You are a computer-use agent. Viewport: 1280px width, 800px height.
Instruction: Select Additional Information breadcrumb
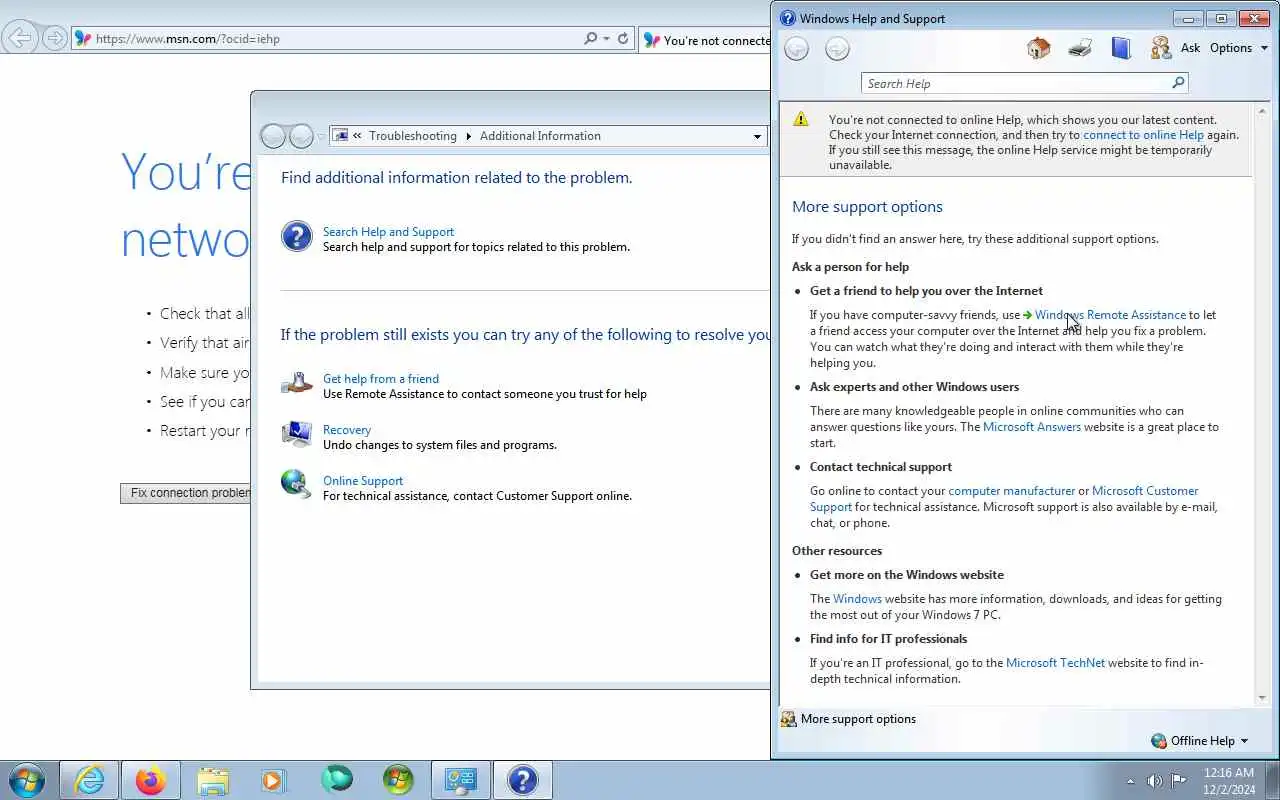point(540,136)
